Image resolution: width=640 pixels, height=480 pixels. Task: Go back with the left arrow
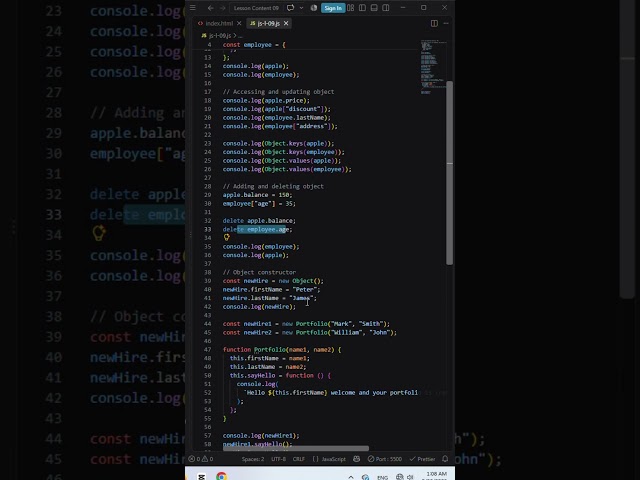[x=210, y=8]
